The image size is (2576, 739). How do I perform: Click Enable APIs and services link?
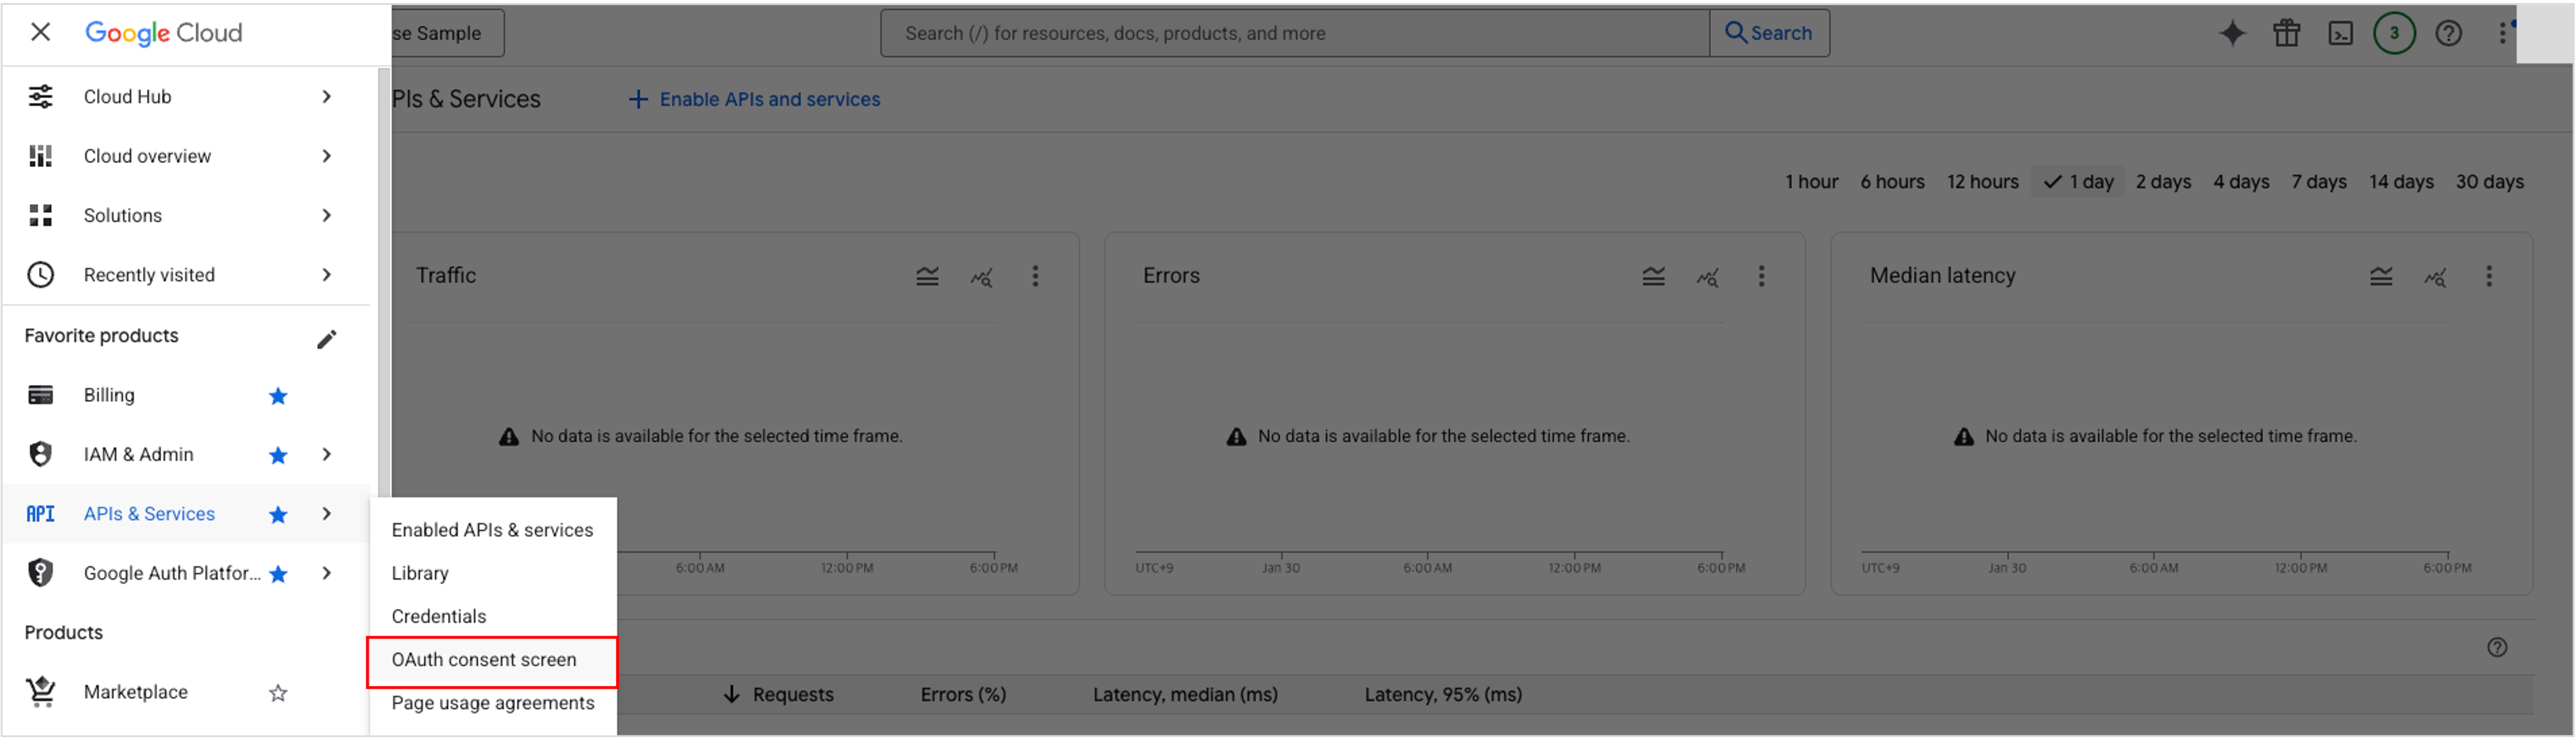coord(754,99)
